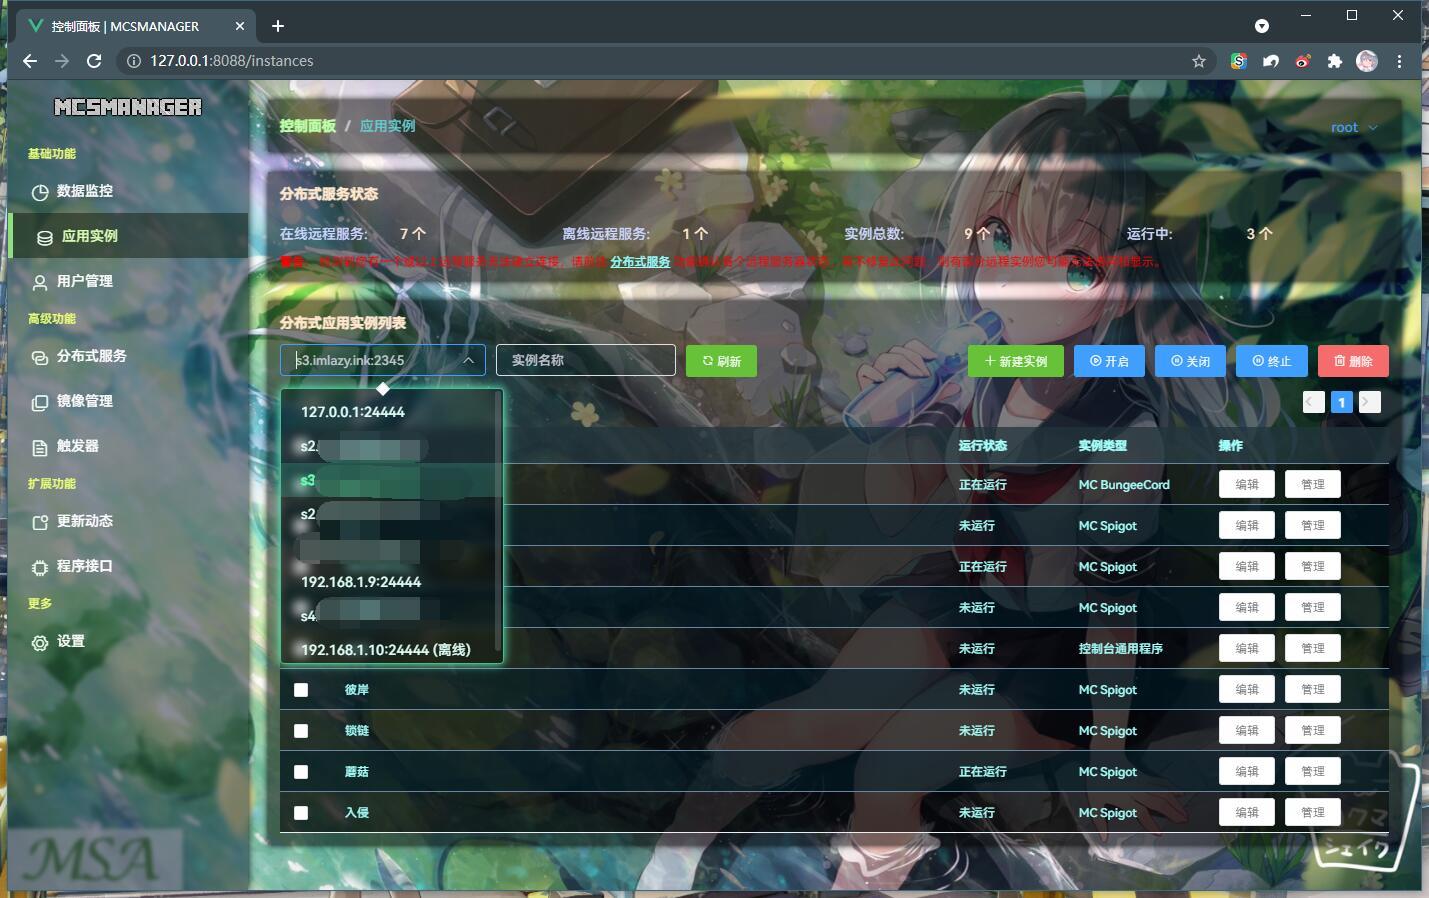Click the MCSMANAGER logo
The width and height of the screenshot is (1429, 898).
[128, 107]
